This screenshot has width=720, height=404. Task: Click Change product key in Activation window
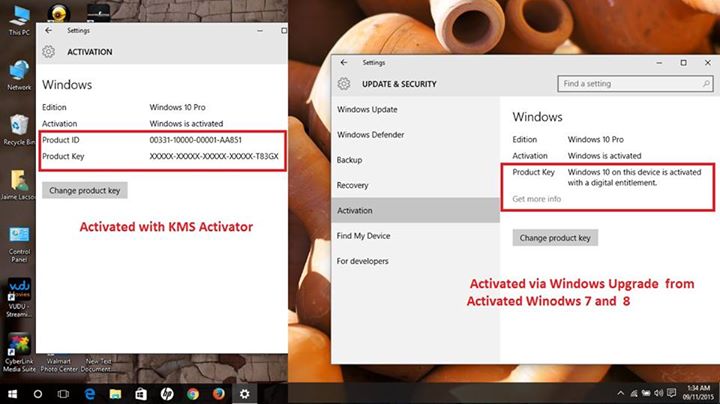click(x=84, y=191)
